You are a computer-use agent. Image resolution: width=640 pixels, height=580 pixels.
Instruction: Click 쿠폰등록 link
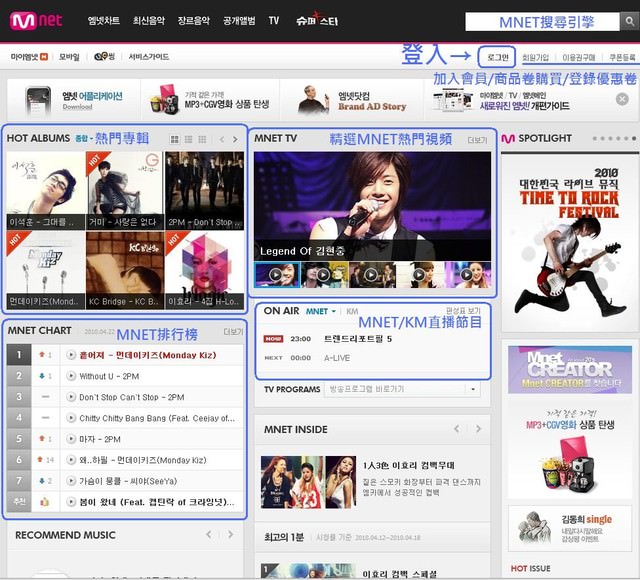pos(622,58)
